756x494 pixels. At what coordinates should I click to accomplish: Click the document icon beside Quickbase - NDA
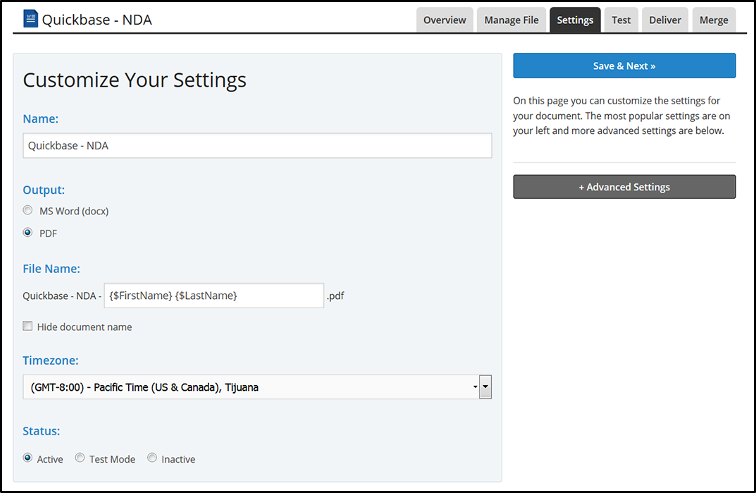pos(30,20)
